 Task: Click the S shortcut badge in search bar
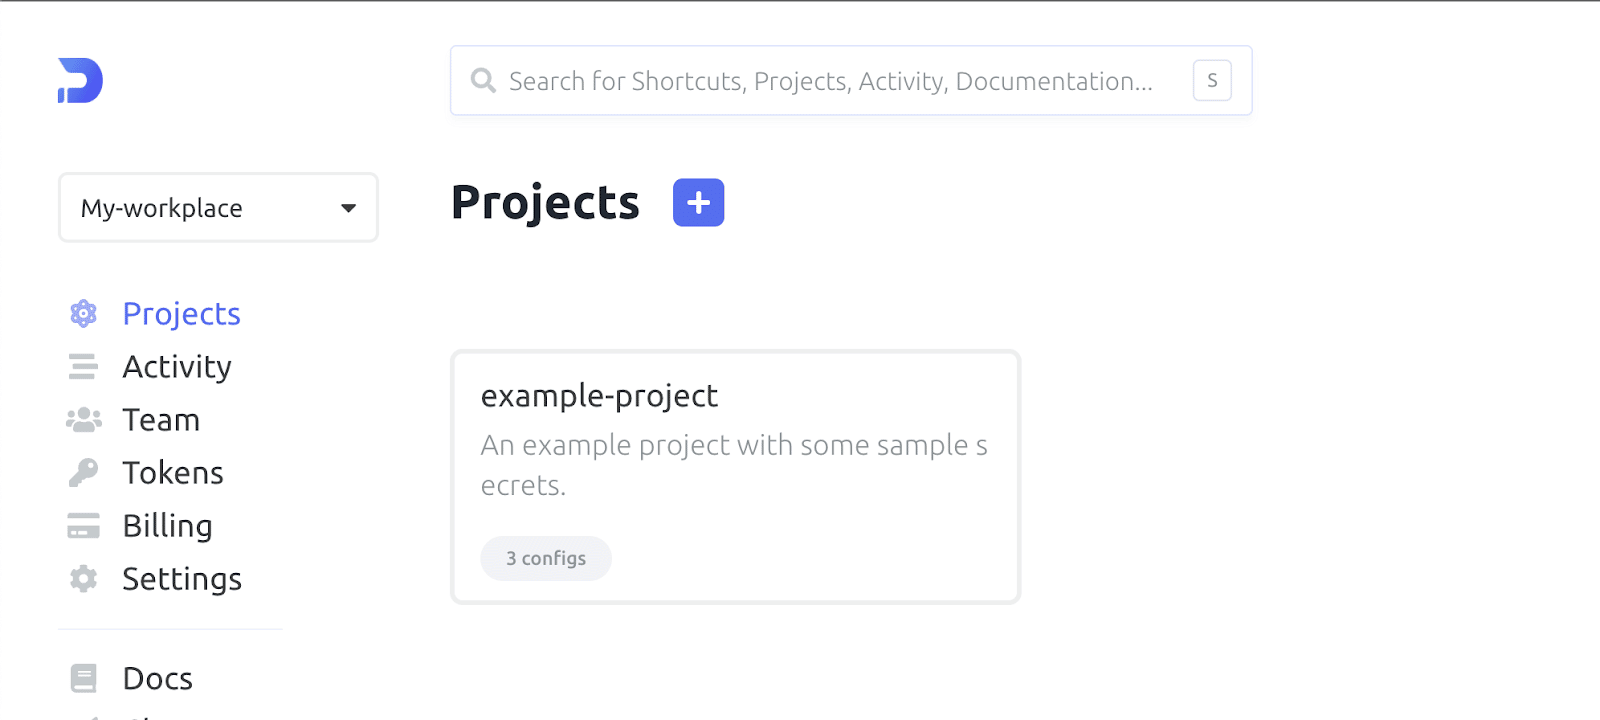click(1212, 81)
